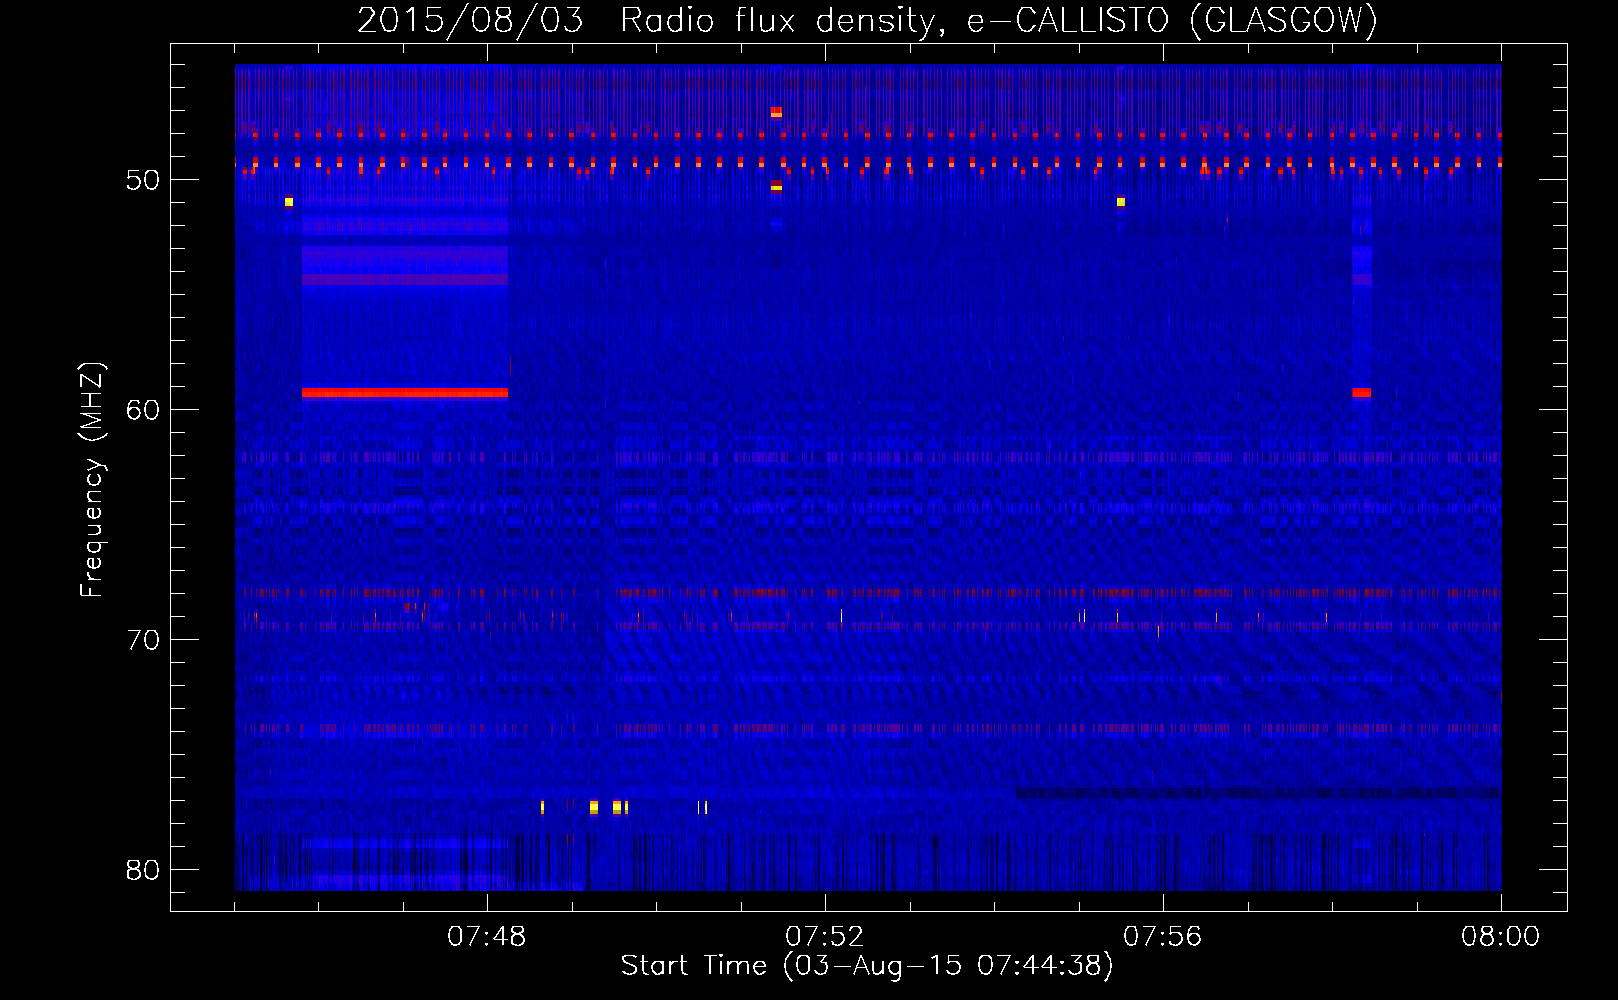
Task: Click the short red mark near 59 MHz at 07:58
Action: pos(1362,393)
